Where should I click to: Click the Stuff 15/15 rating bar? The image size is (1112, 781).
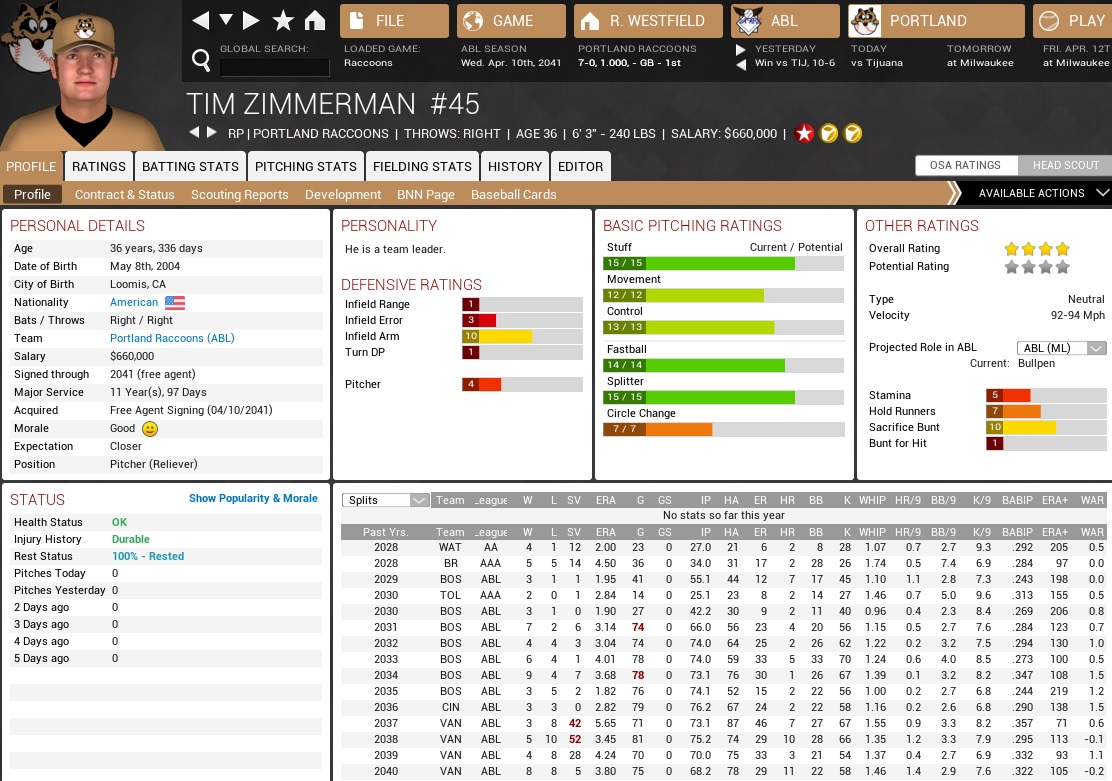[x=723, y=263]
